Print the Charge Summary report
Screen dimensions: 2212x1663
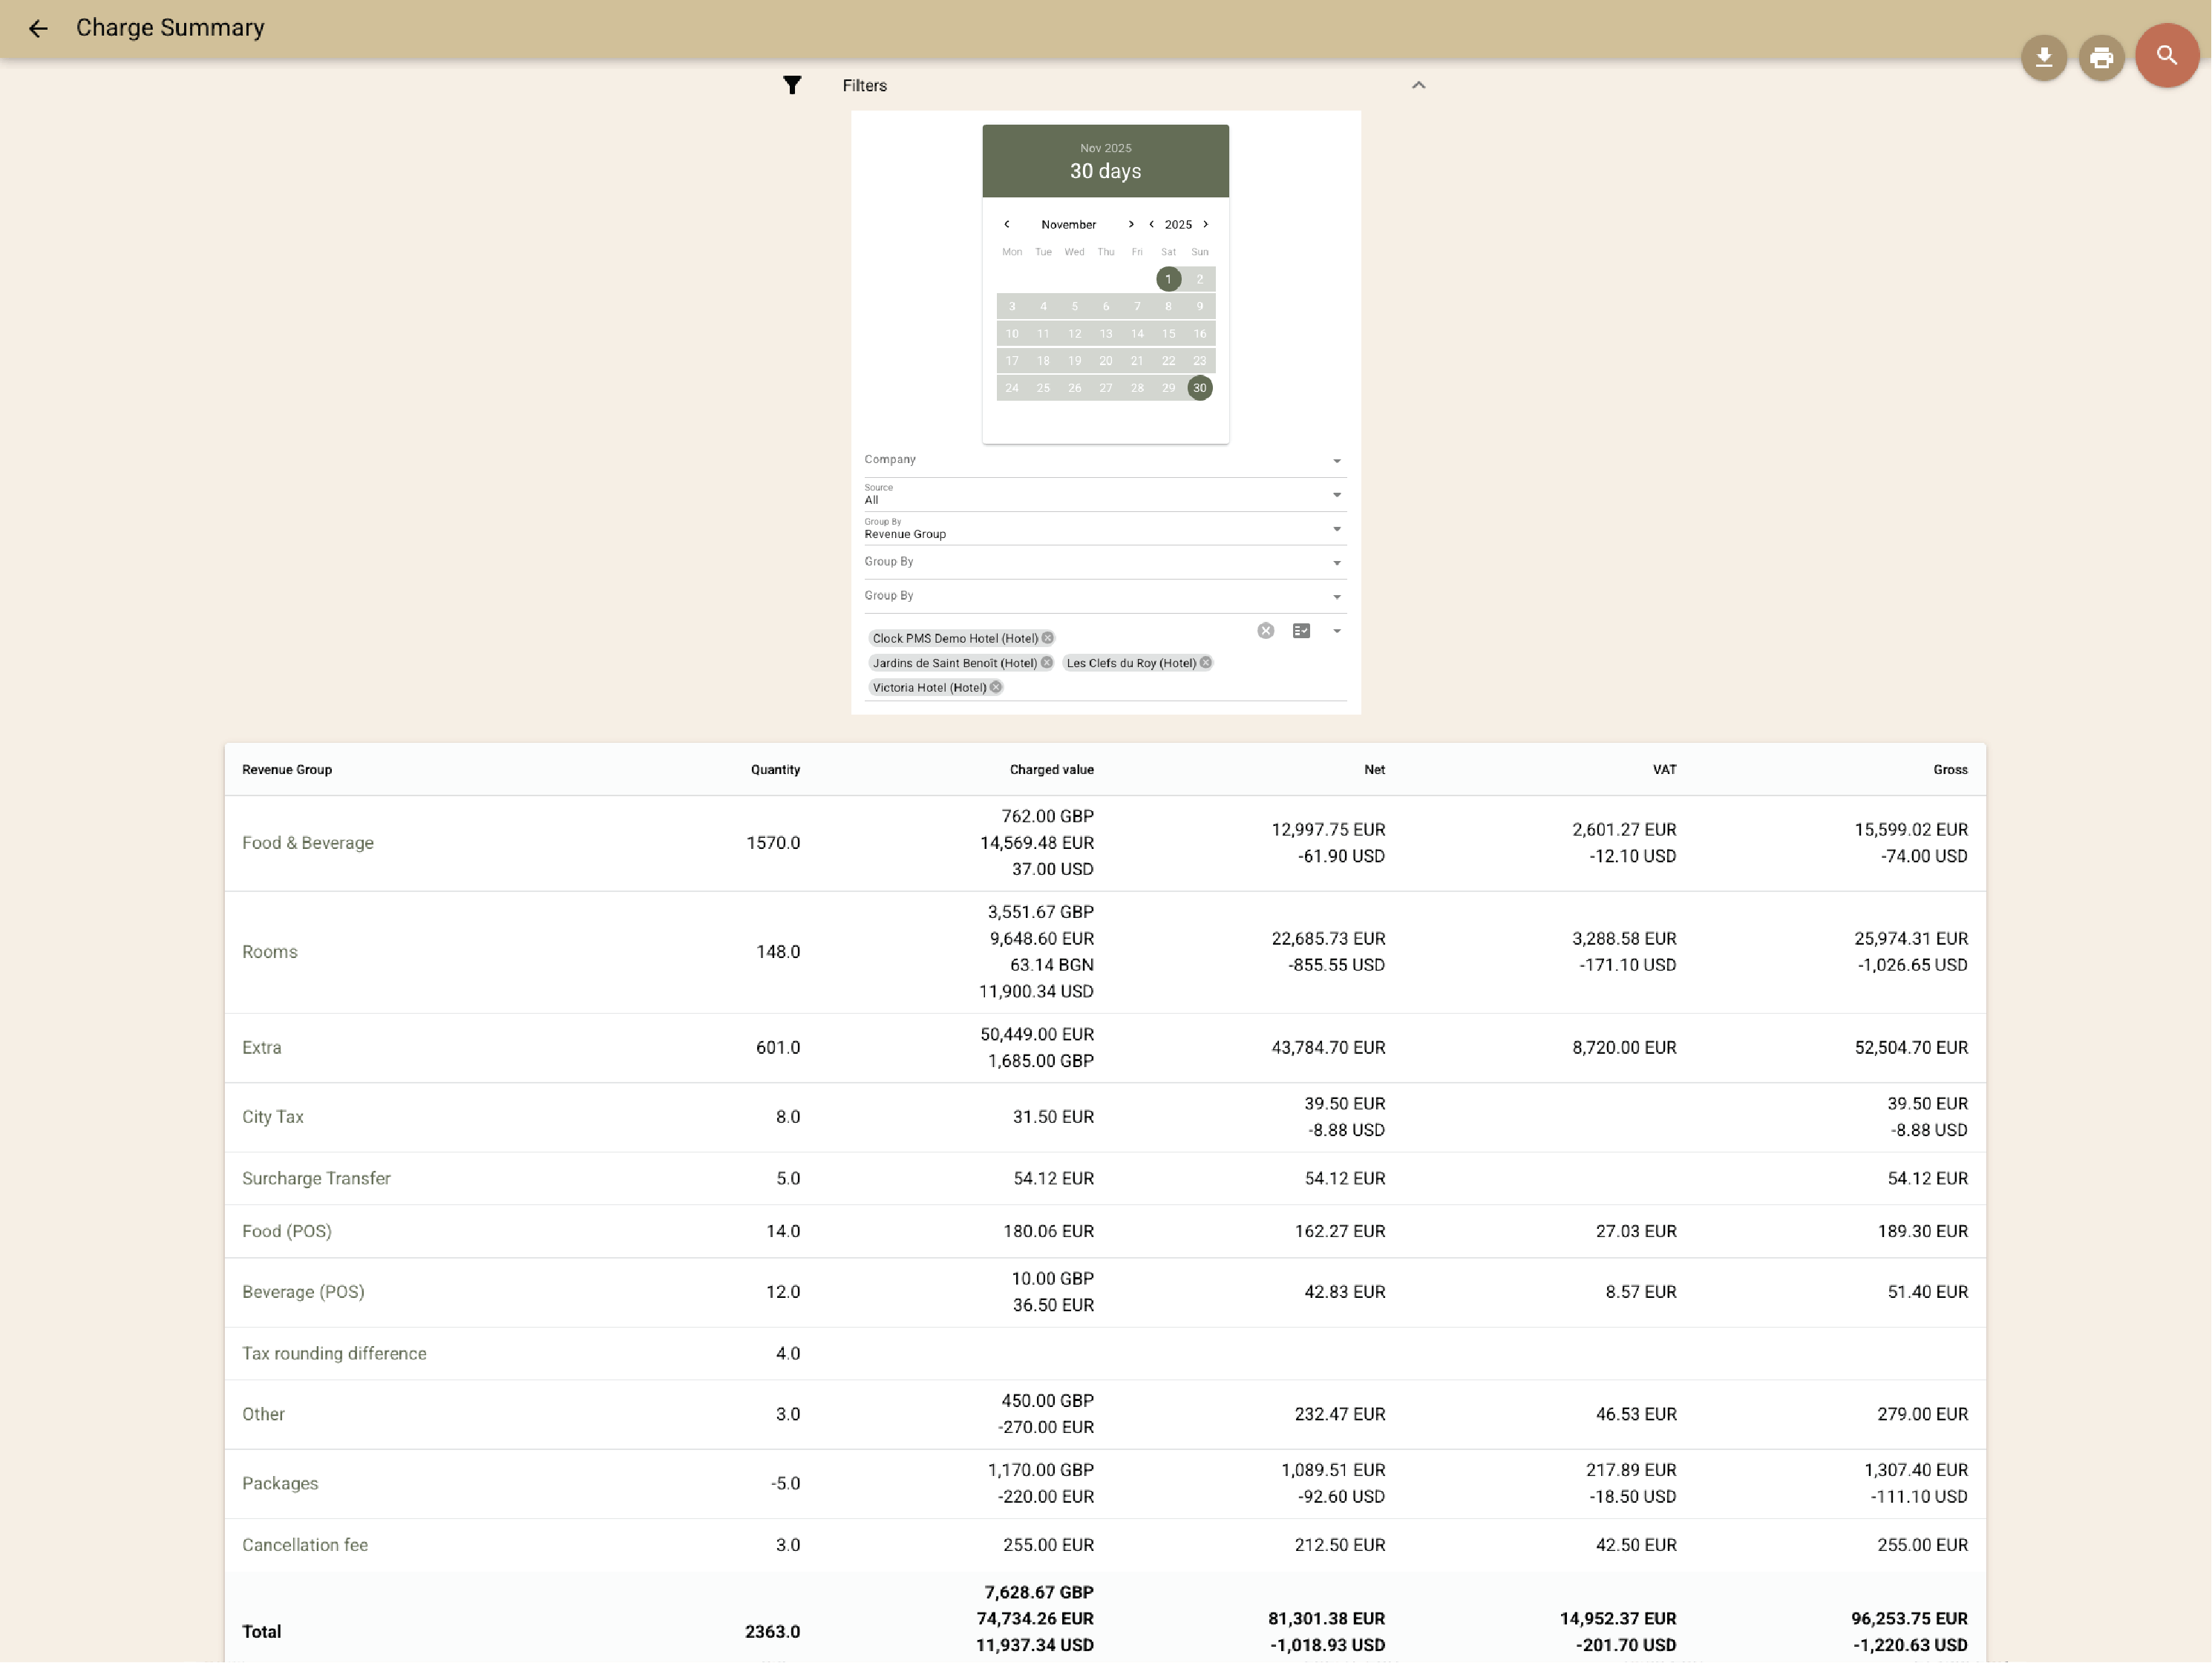(2101, 57)
